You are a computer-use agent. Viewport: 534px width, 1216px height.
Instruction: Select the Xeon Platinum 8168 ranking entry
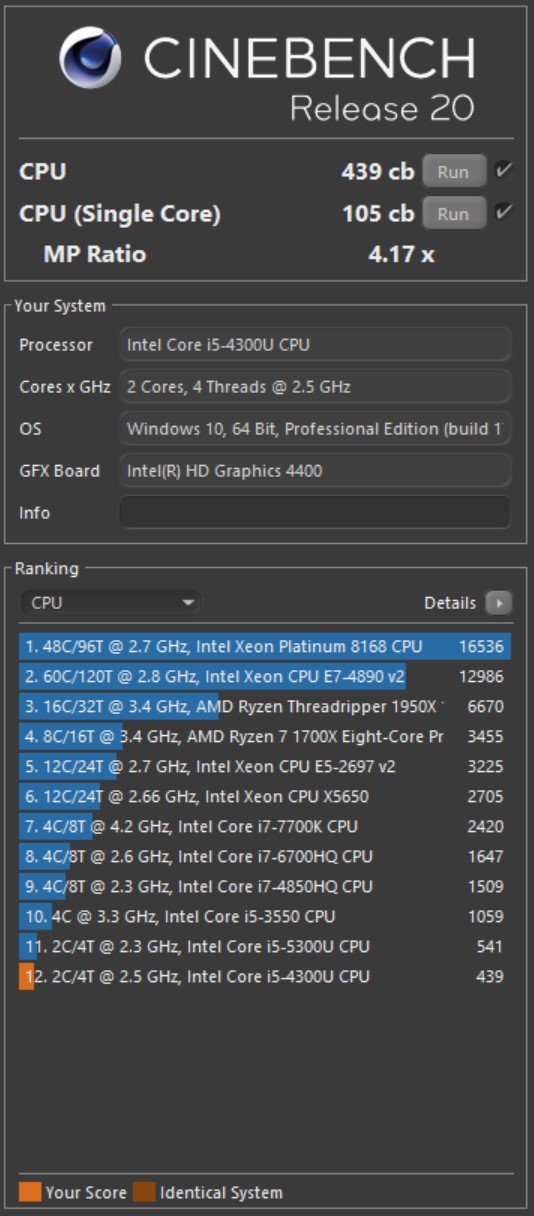265,646
